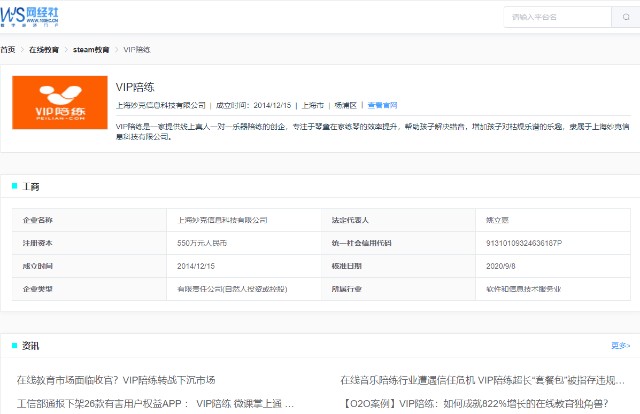Go to 首页 breadcrumb
The width and height of the screenshot is (640, 414).
(x=8, y=50)
